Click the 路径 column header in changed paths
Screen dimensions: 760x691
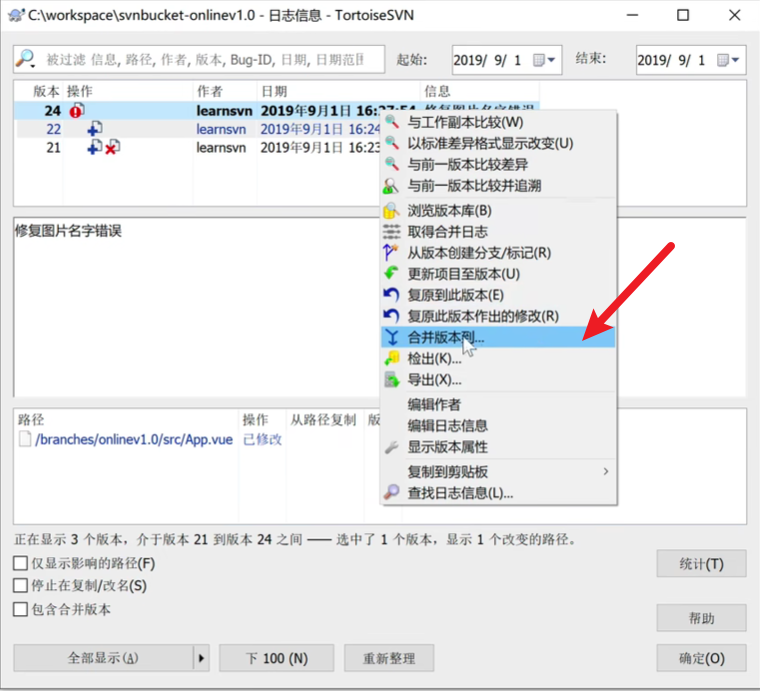[x=127, y=419]
